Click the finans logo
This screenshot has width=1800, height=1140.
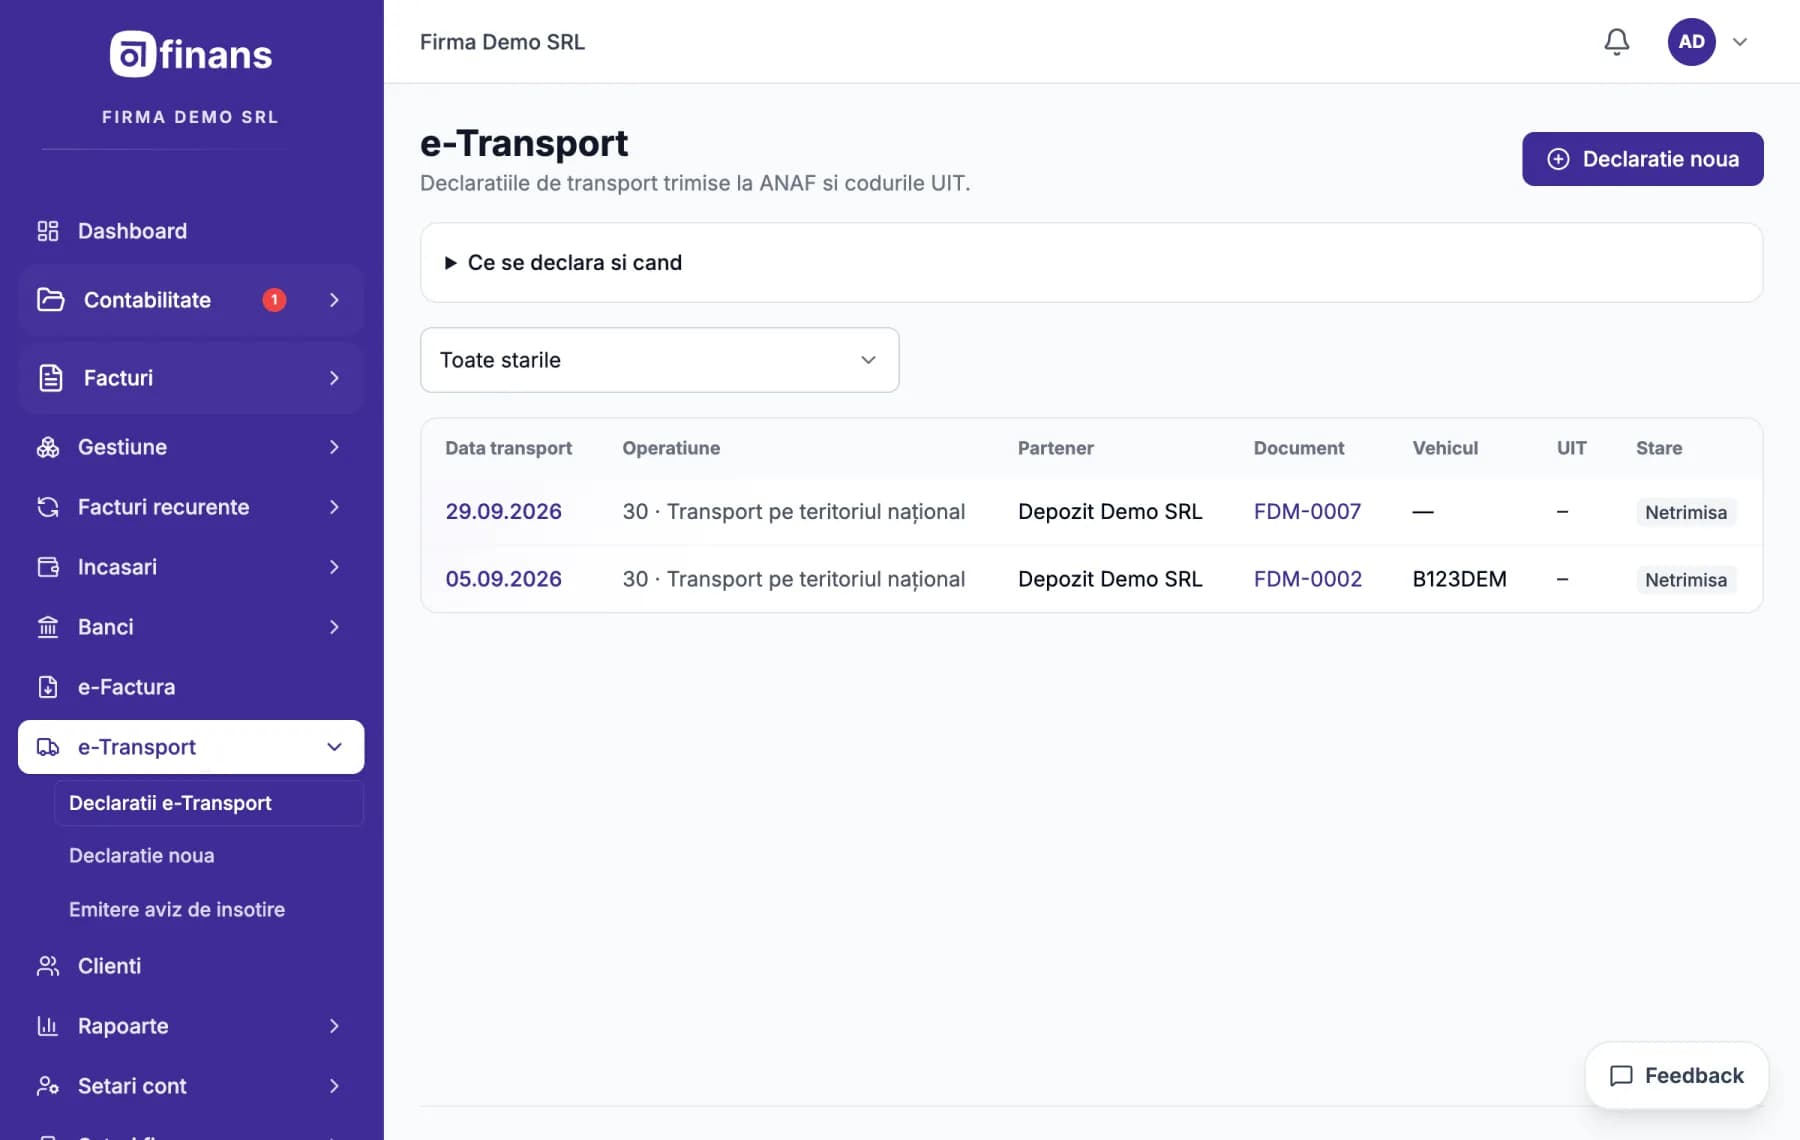pyautogui.click(x=191, y=54)
